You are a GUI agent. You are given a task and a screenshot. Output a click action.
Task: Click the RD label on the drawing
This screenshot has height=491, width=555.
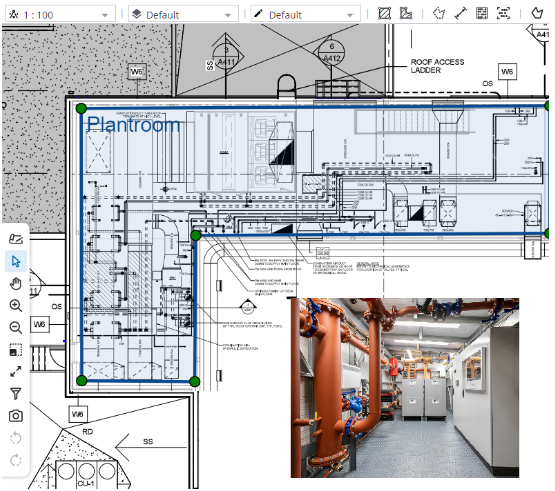[x=87, y=432]
